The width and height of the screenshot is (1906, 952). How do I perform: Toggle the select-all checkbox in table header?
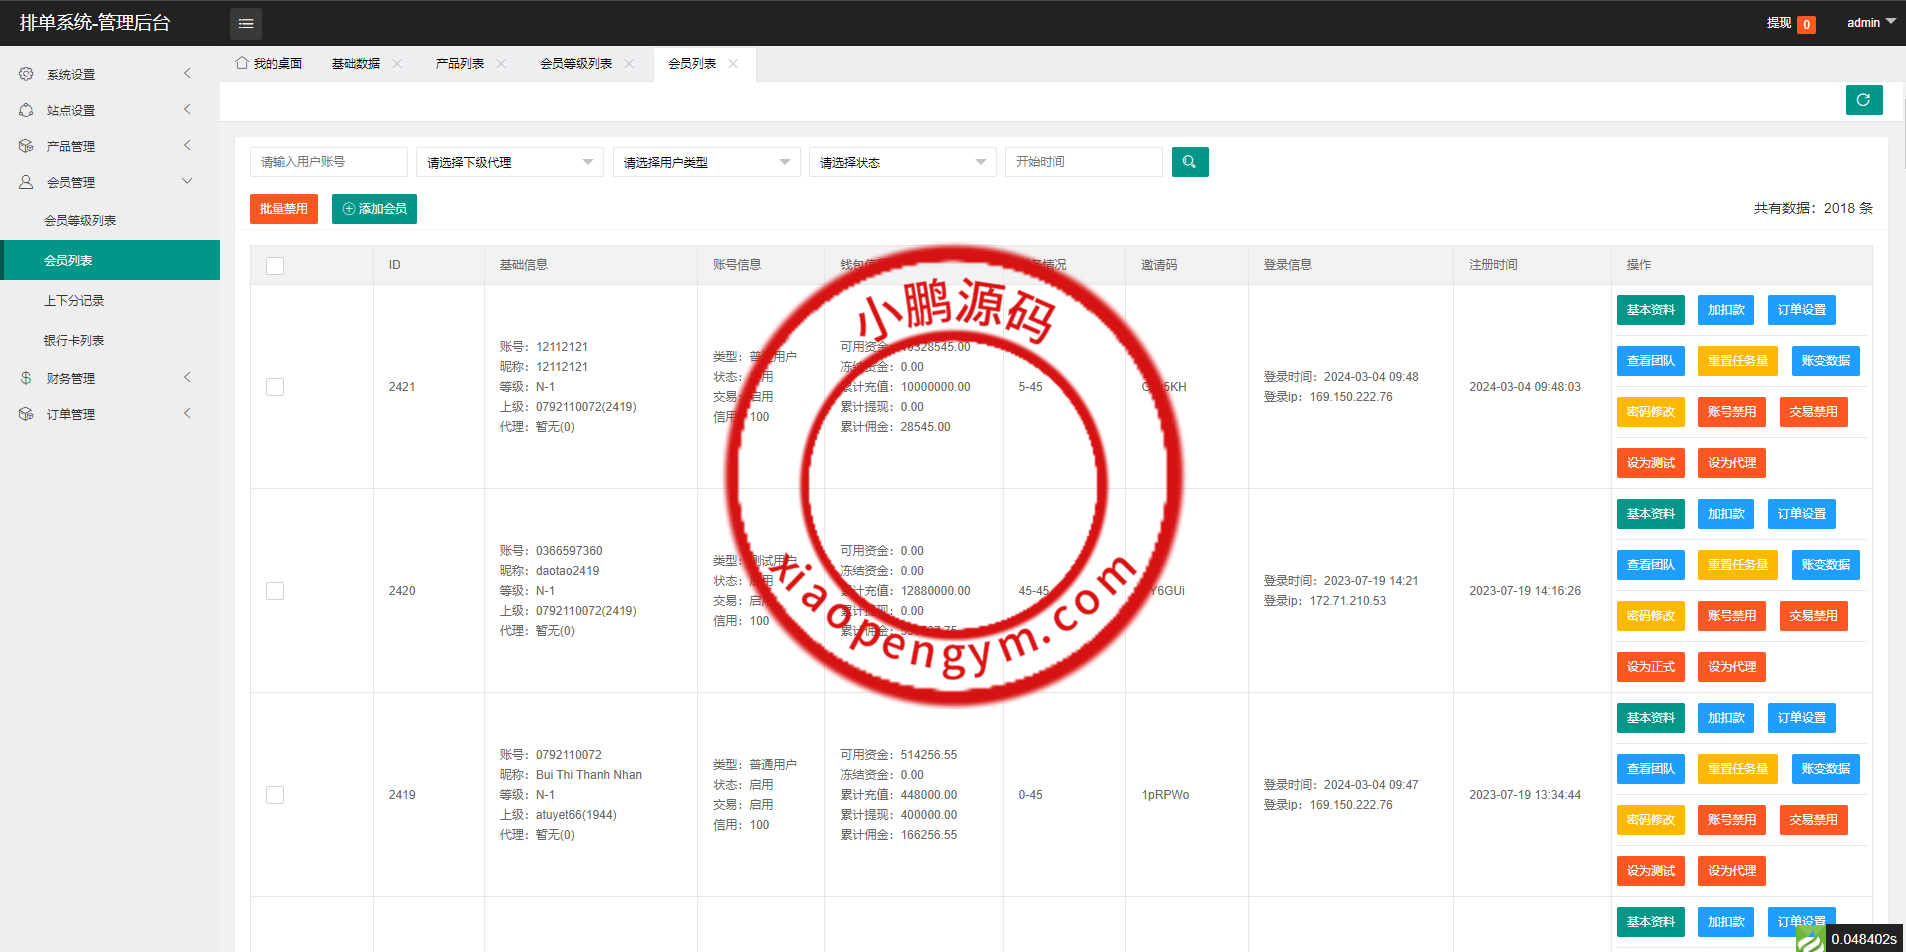coord(275,265)
